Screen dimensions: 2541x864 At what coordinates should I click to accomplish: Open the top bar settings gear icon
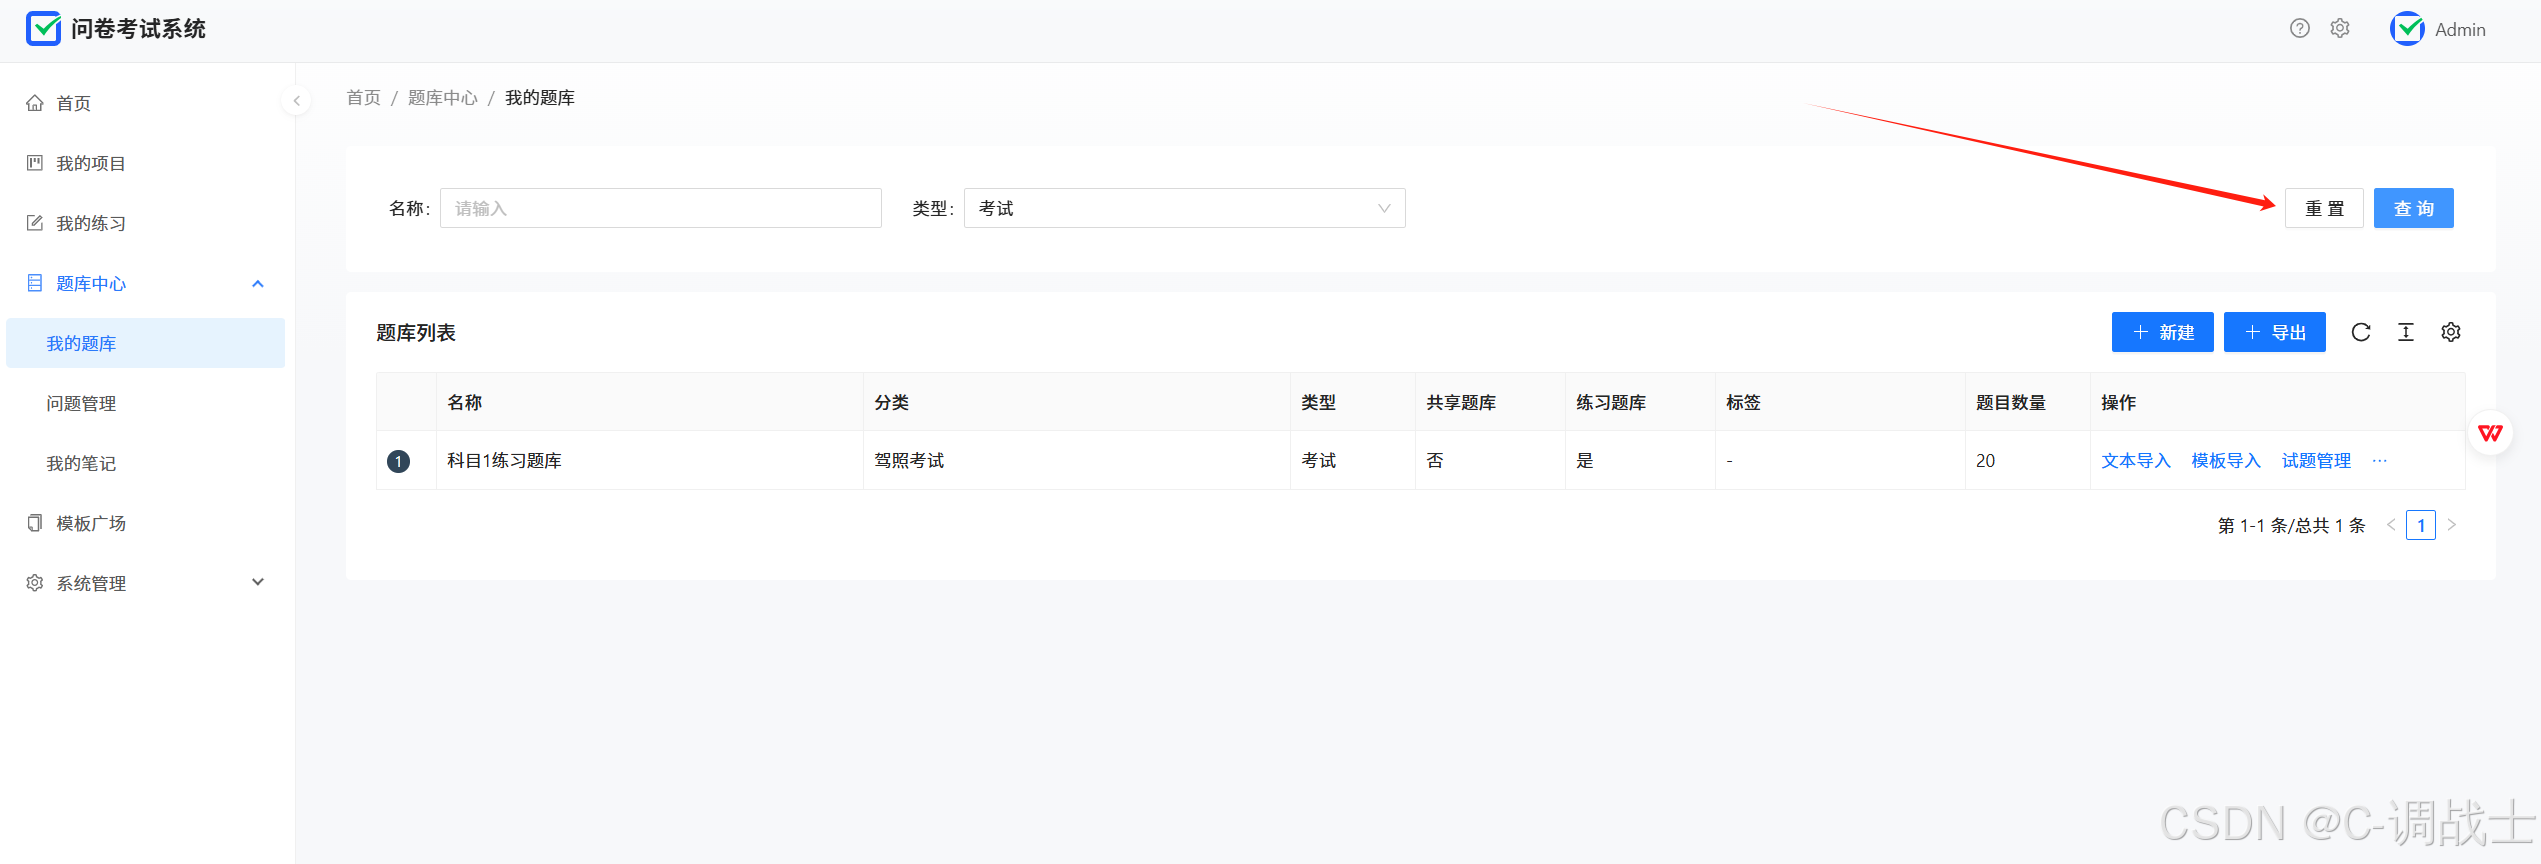[x=2340, y=28]
